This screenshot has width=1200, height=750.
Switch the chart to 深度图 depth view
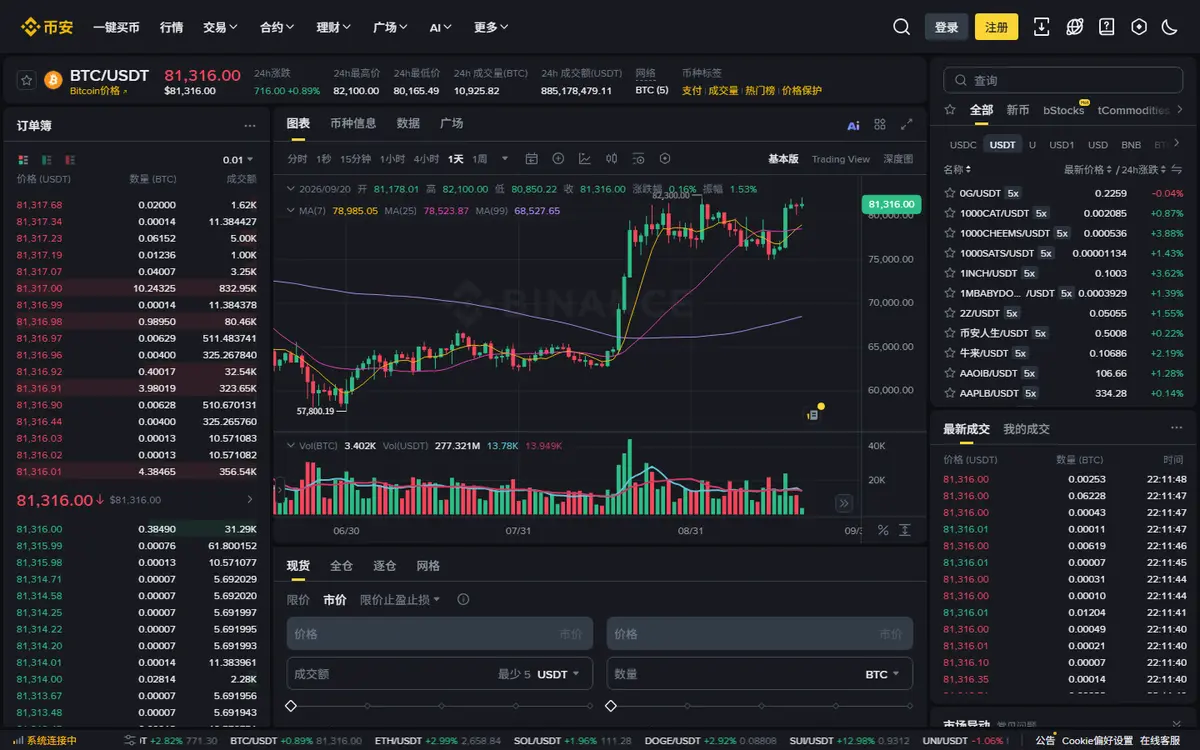[x=898, y=159]
